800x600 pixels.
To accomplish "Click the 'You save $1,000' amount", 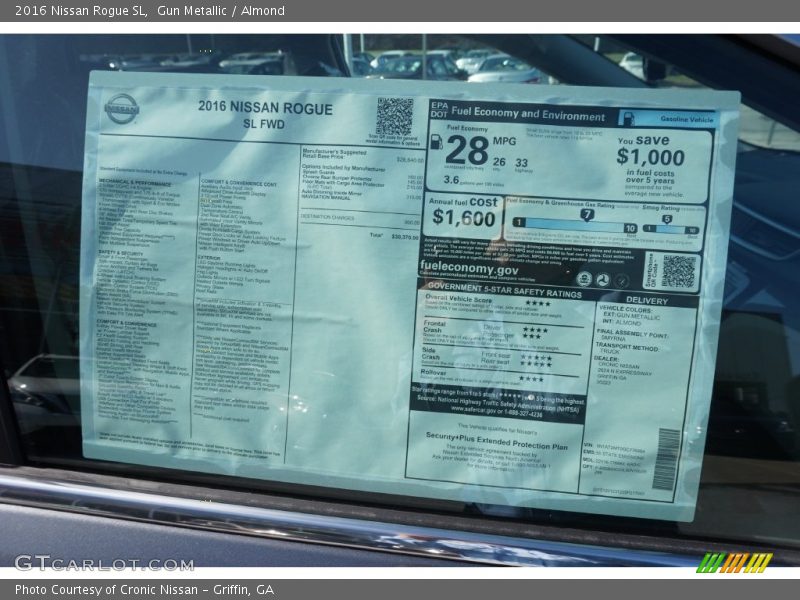I will (x=651, y=157).
